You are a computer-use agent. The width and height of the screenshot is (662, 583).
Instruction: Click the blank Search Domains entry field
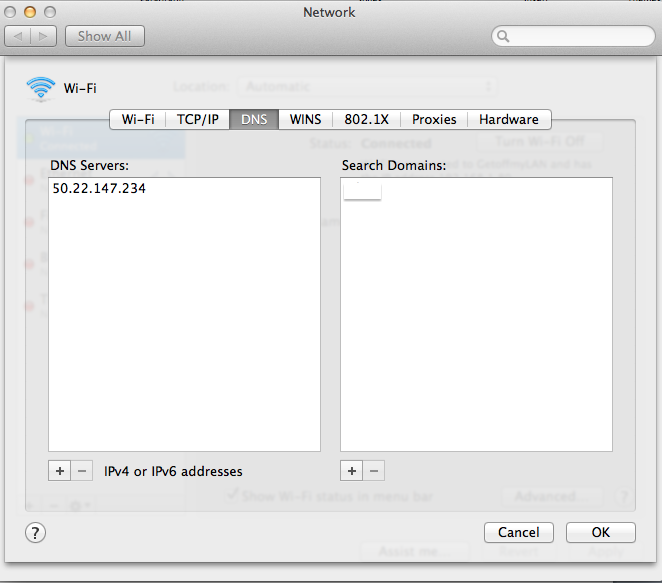point(362,190)
